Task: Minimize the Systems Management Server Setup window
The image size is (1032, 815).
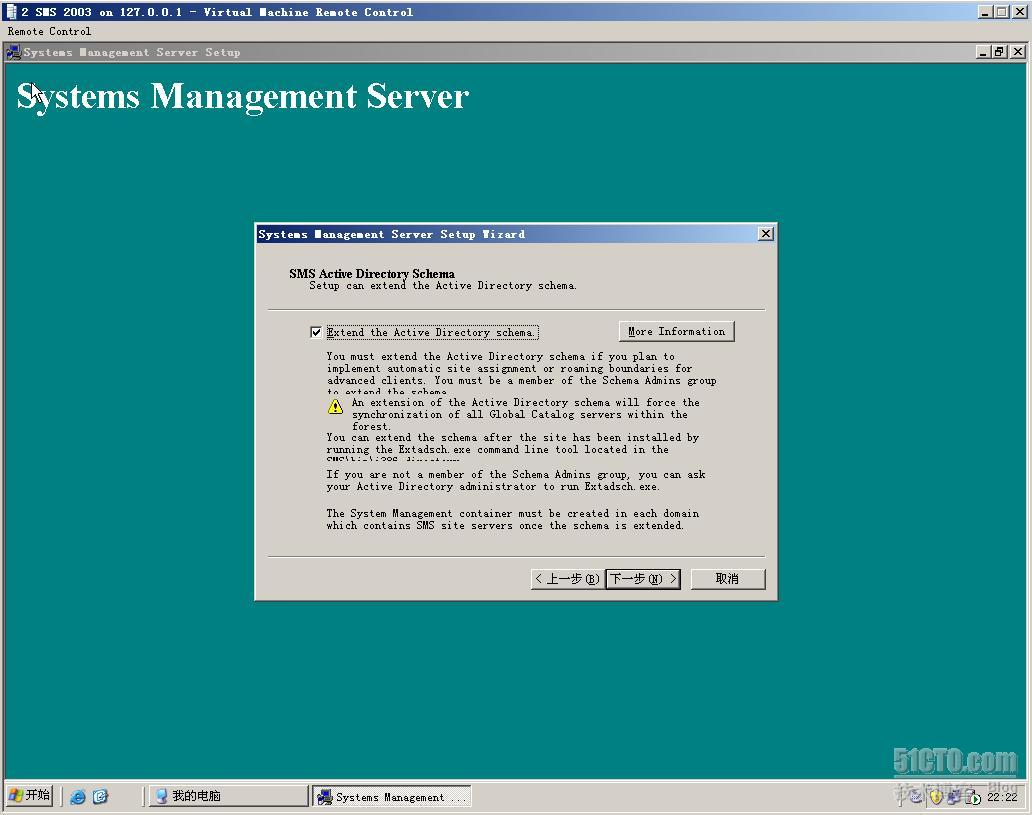Action: point(983,51)
